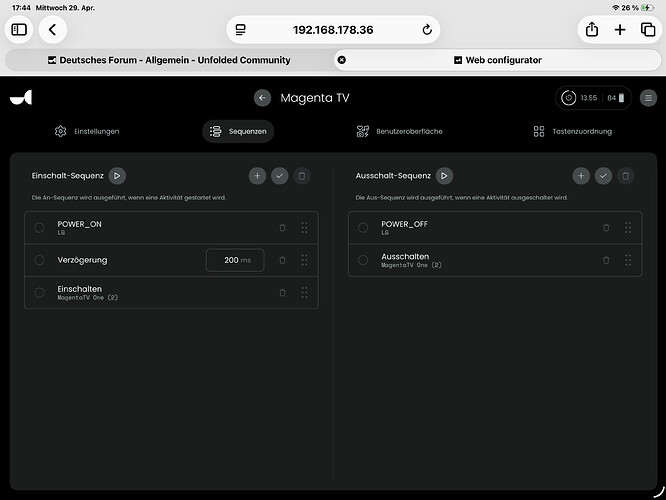This screenshot has height=500, width=666.
Task: Select the Web configurator tab
Action: (x=498, y=60)
